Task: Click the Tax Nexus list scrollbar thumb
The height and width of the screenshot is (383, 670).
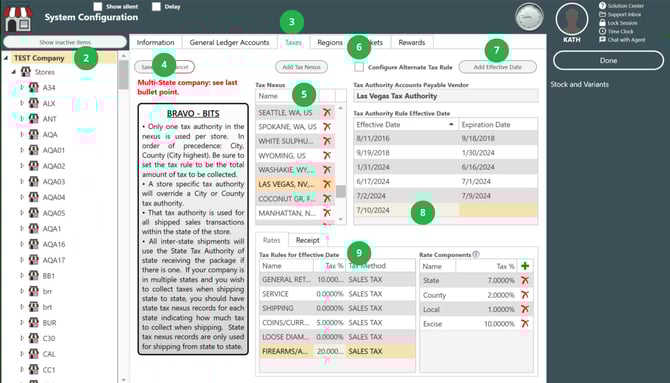Action: (x=341, y=191)
